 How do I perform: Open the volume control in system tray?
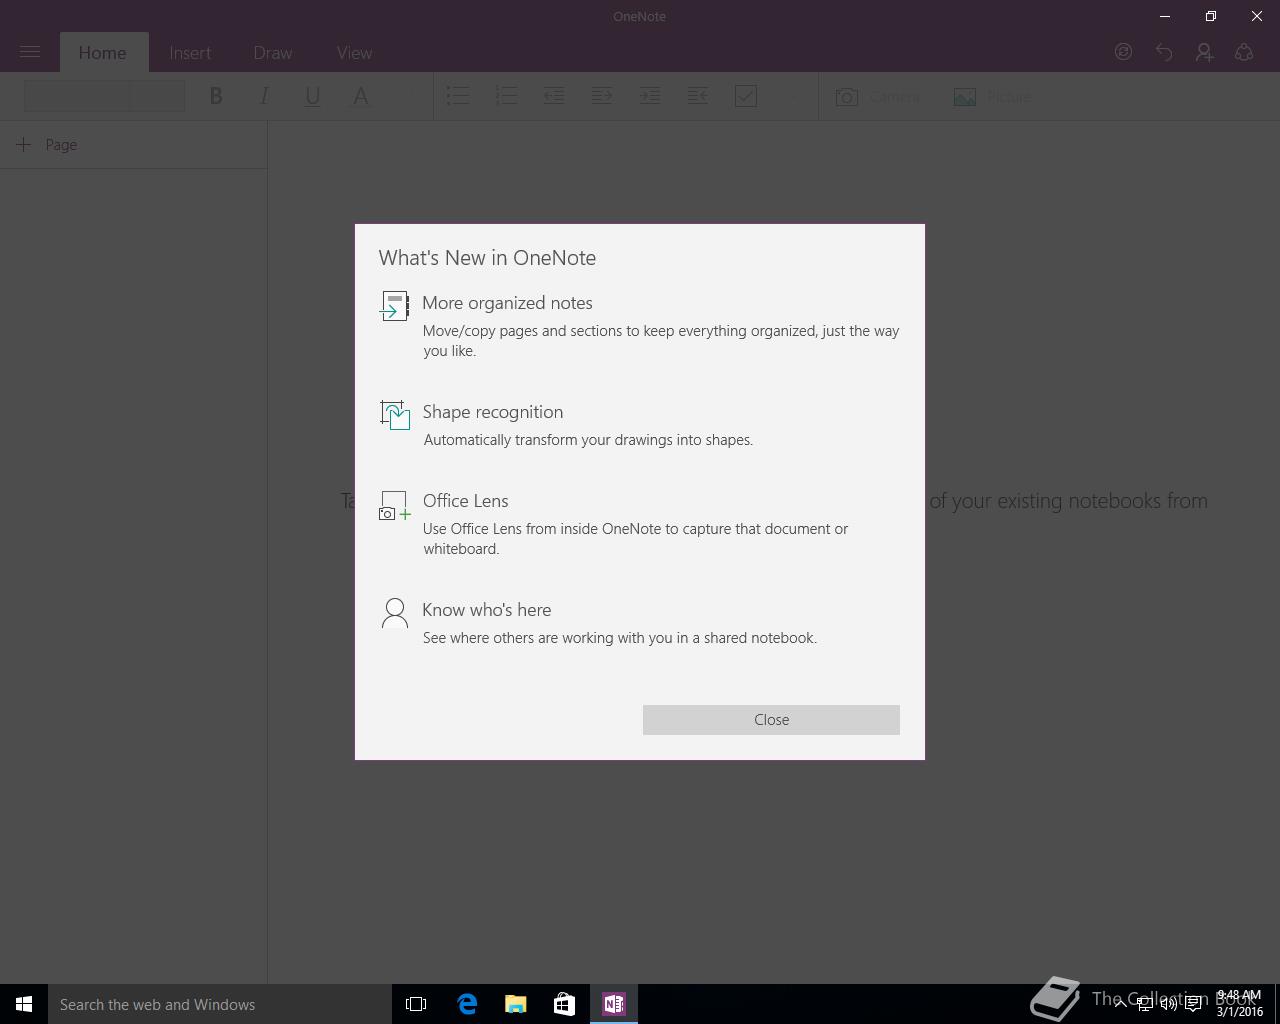click(x=1169, y=1004)
